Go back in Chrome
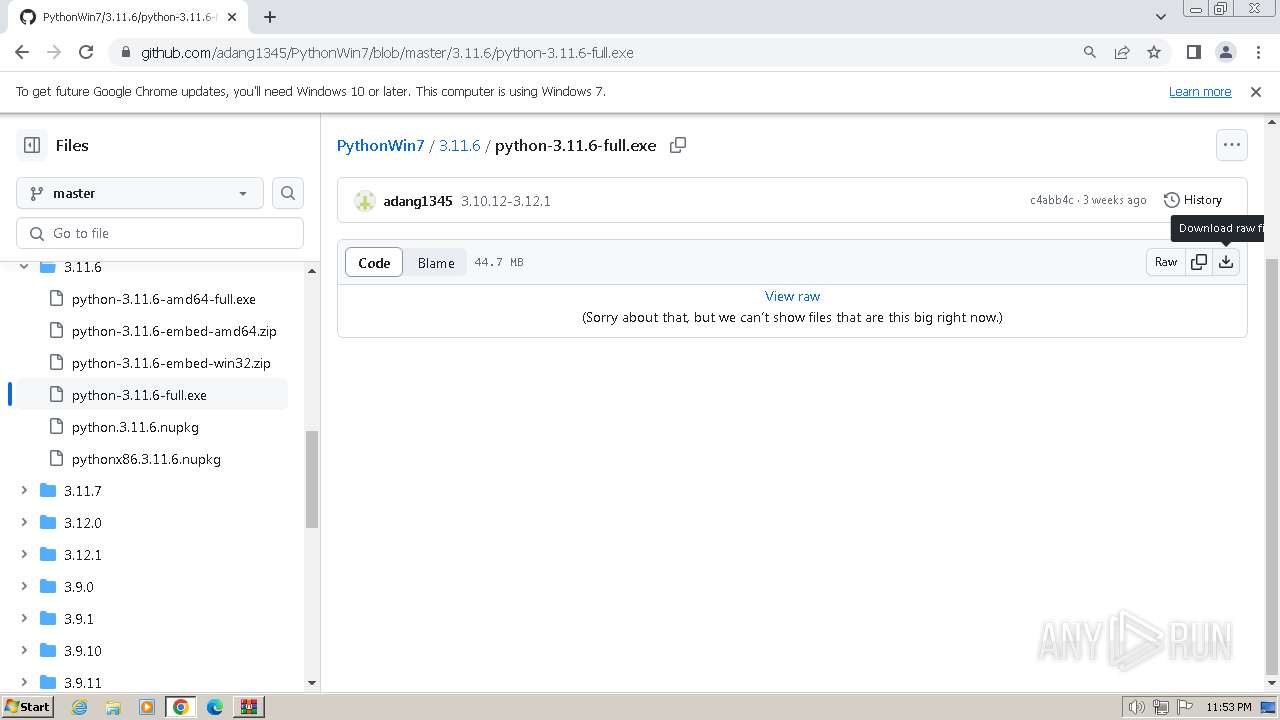This screenshot has width=1280, height=720. click(x=22, y=52)
